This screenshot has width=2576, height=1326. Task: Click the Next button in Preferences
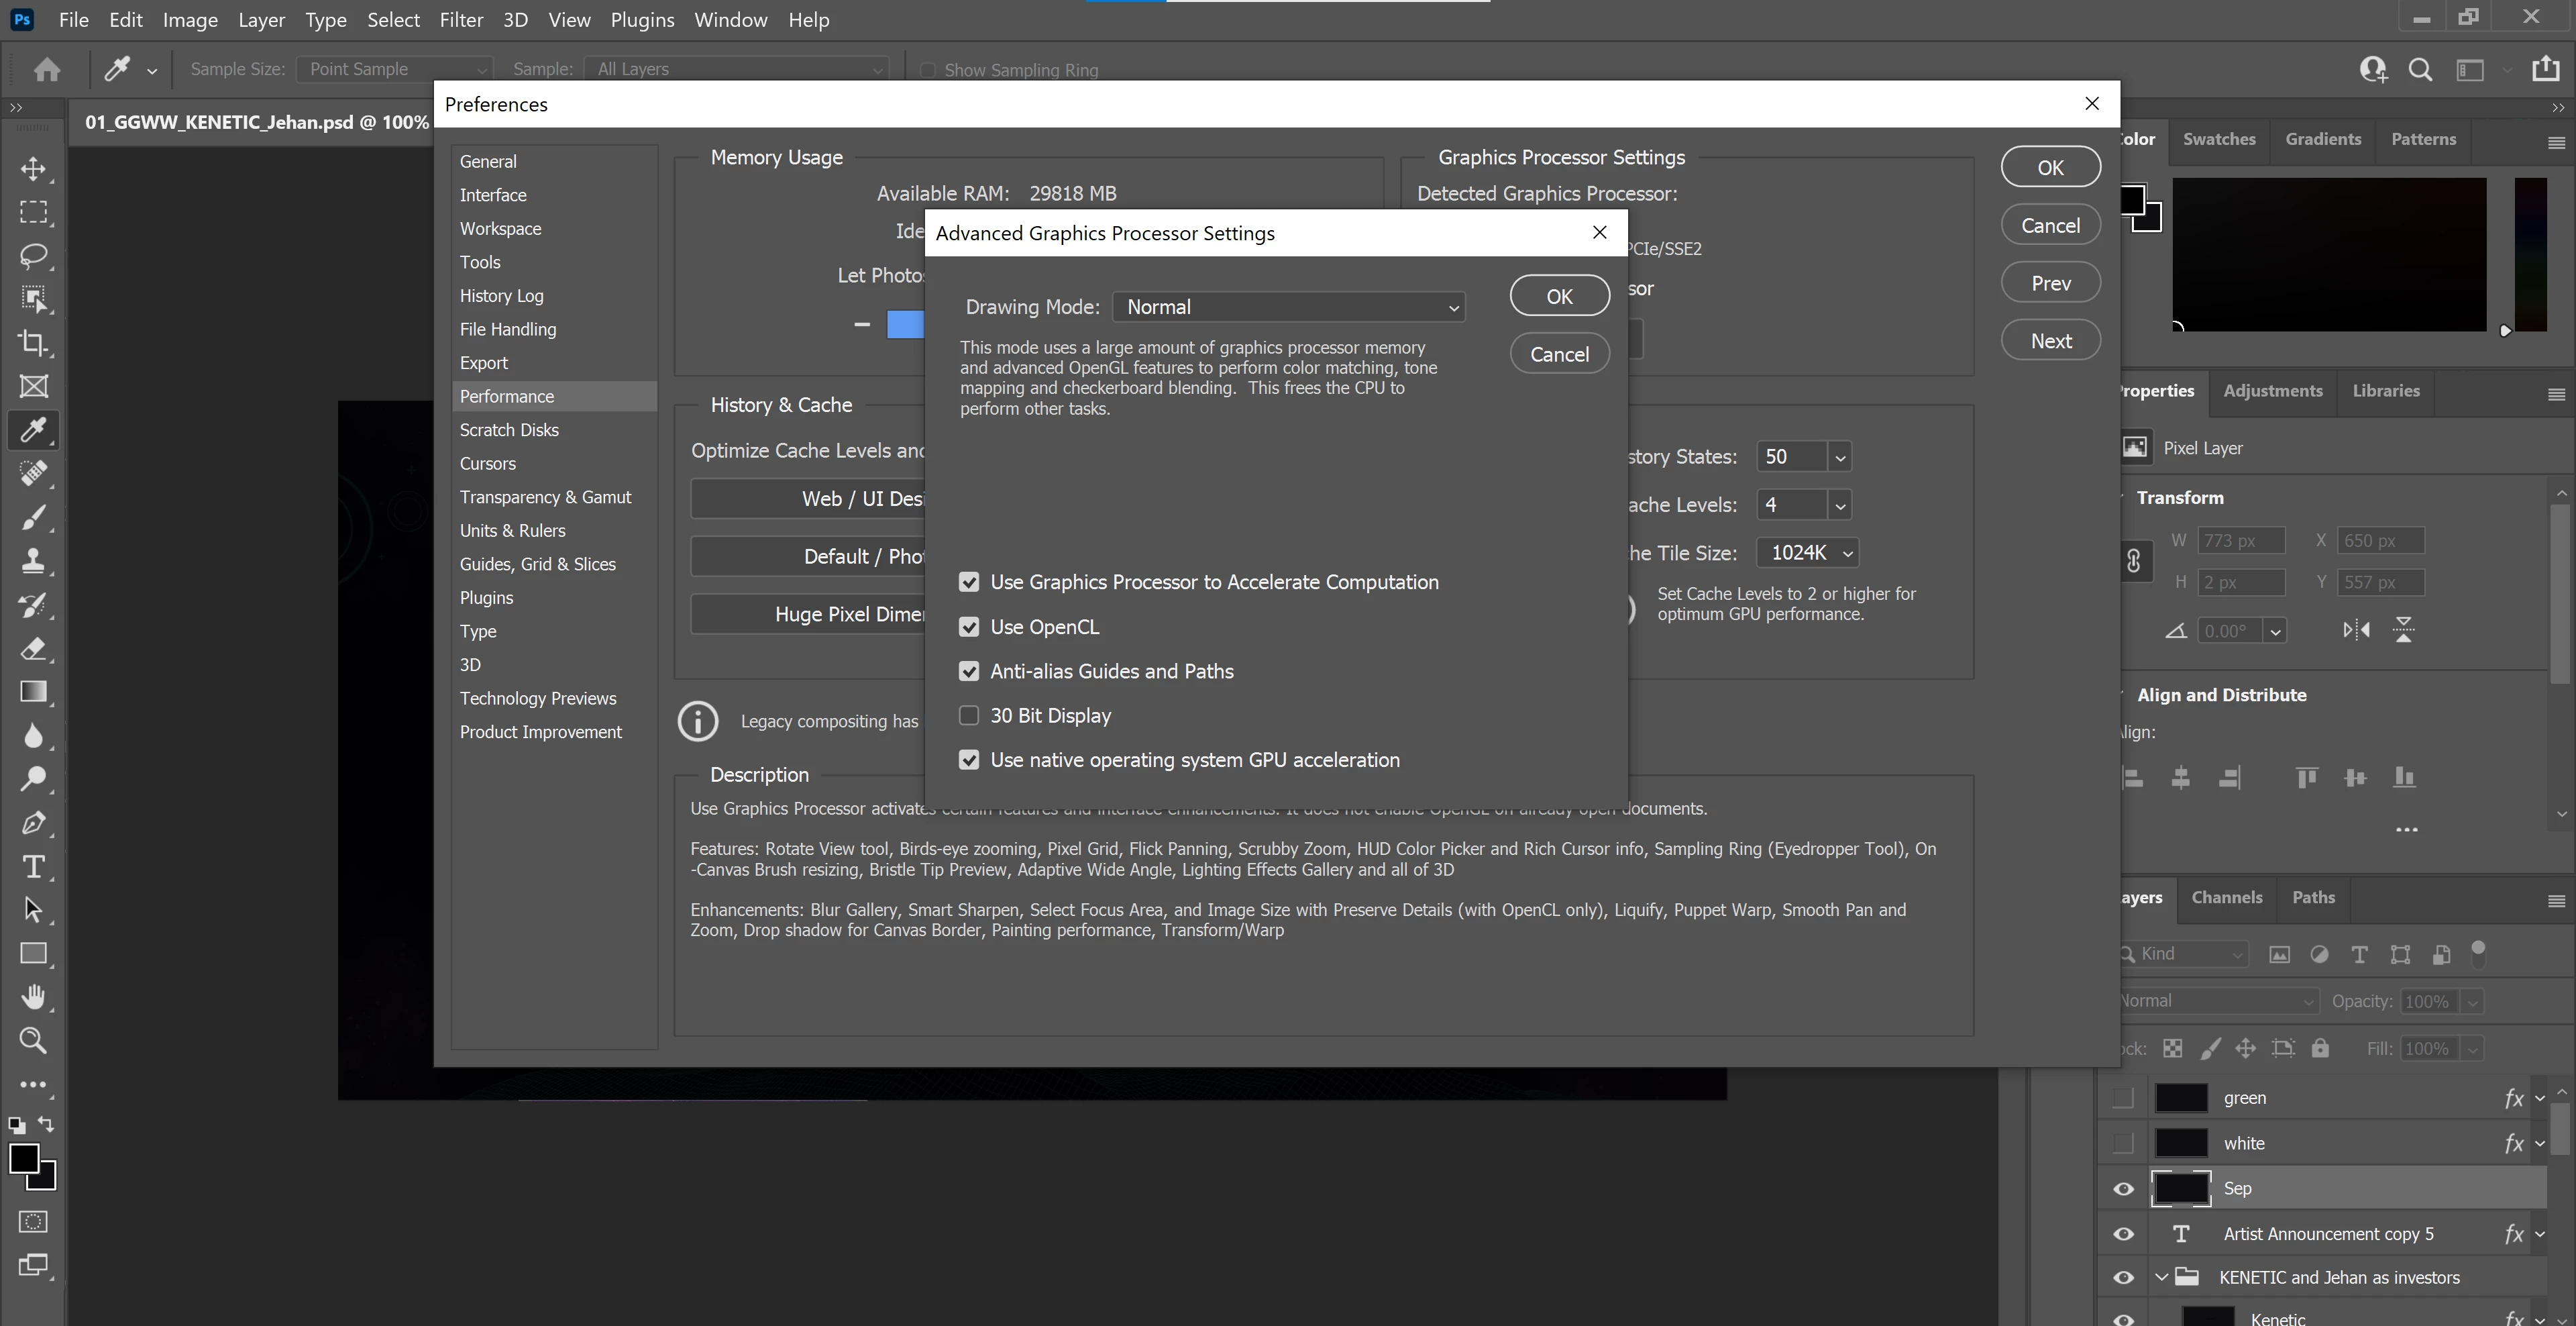click(x=2050, y=341)
